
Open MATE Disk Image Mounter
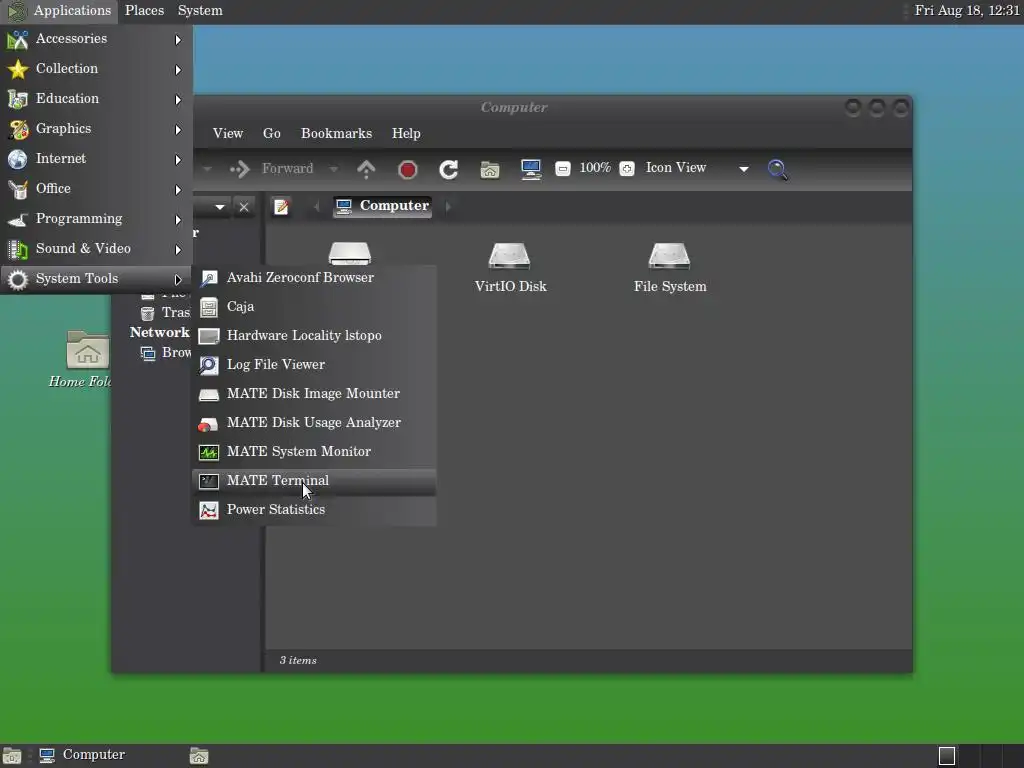point(314,393)
